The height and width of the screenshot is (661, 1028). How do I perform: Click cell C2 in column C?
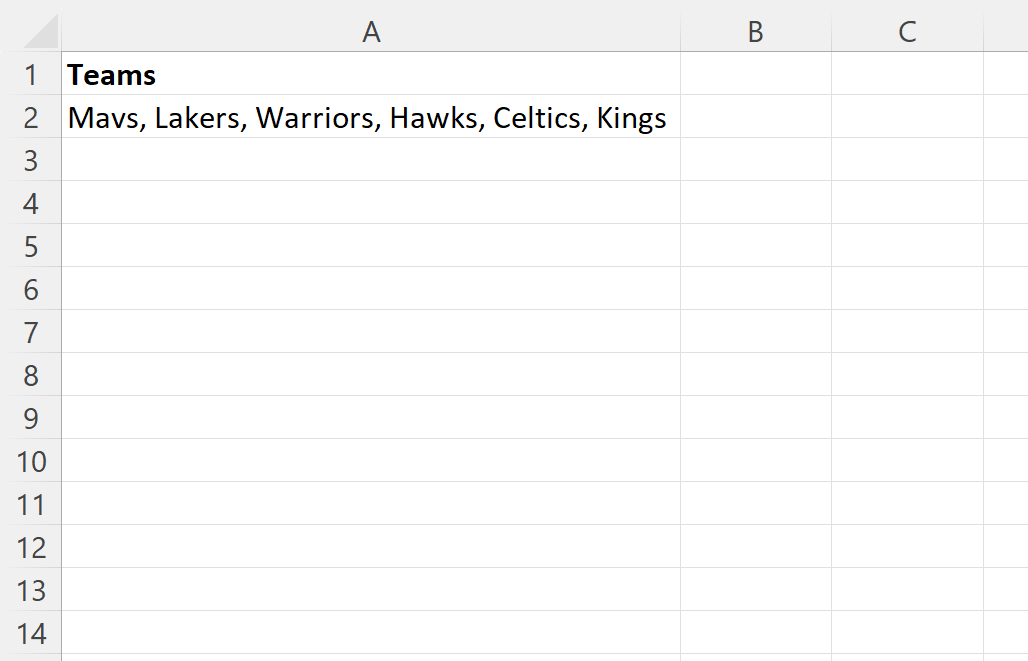[x=906, y=117]
